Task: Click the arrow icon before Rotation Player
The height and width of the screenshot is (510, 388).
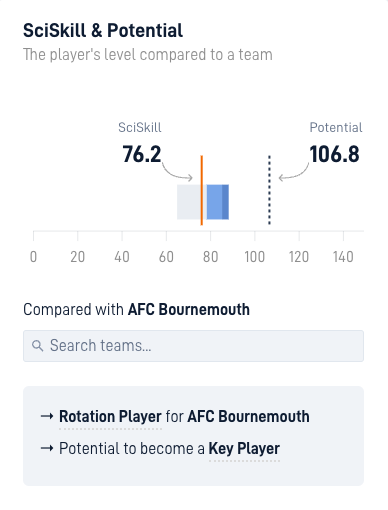Action: (x=47, y=416)
